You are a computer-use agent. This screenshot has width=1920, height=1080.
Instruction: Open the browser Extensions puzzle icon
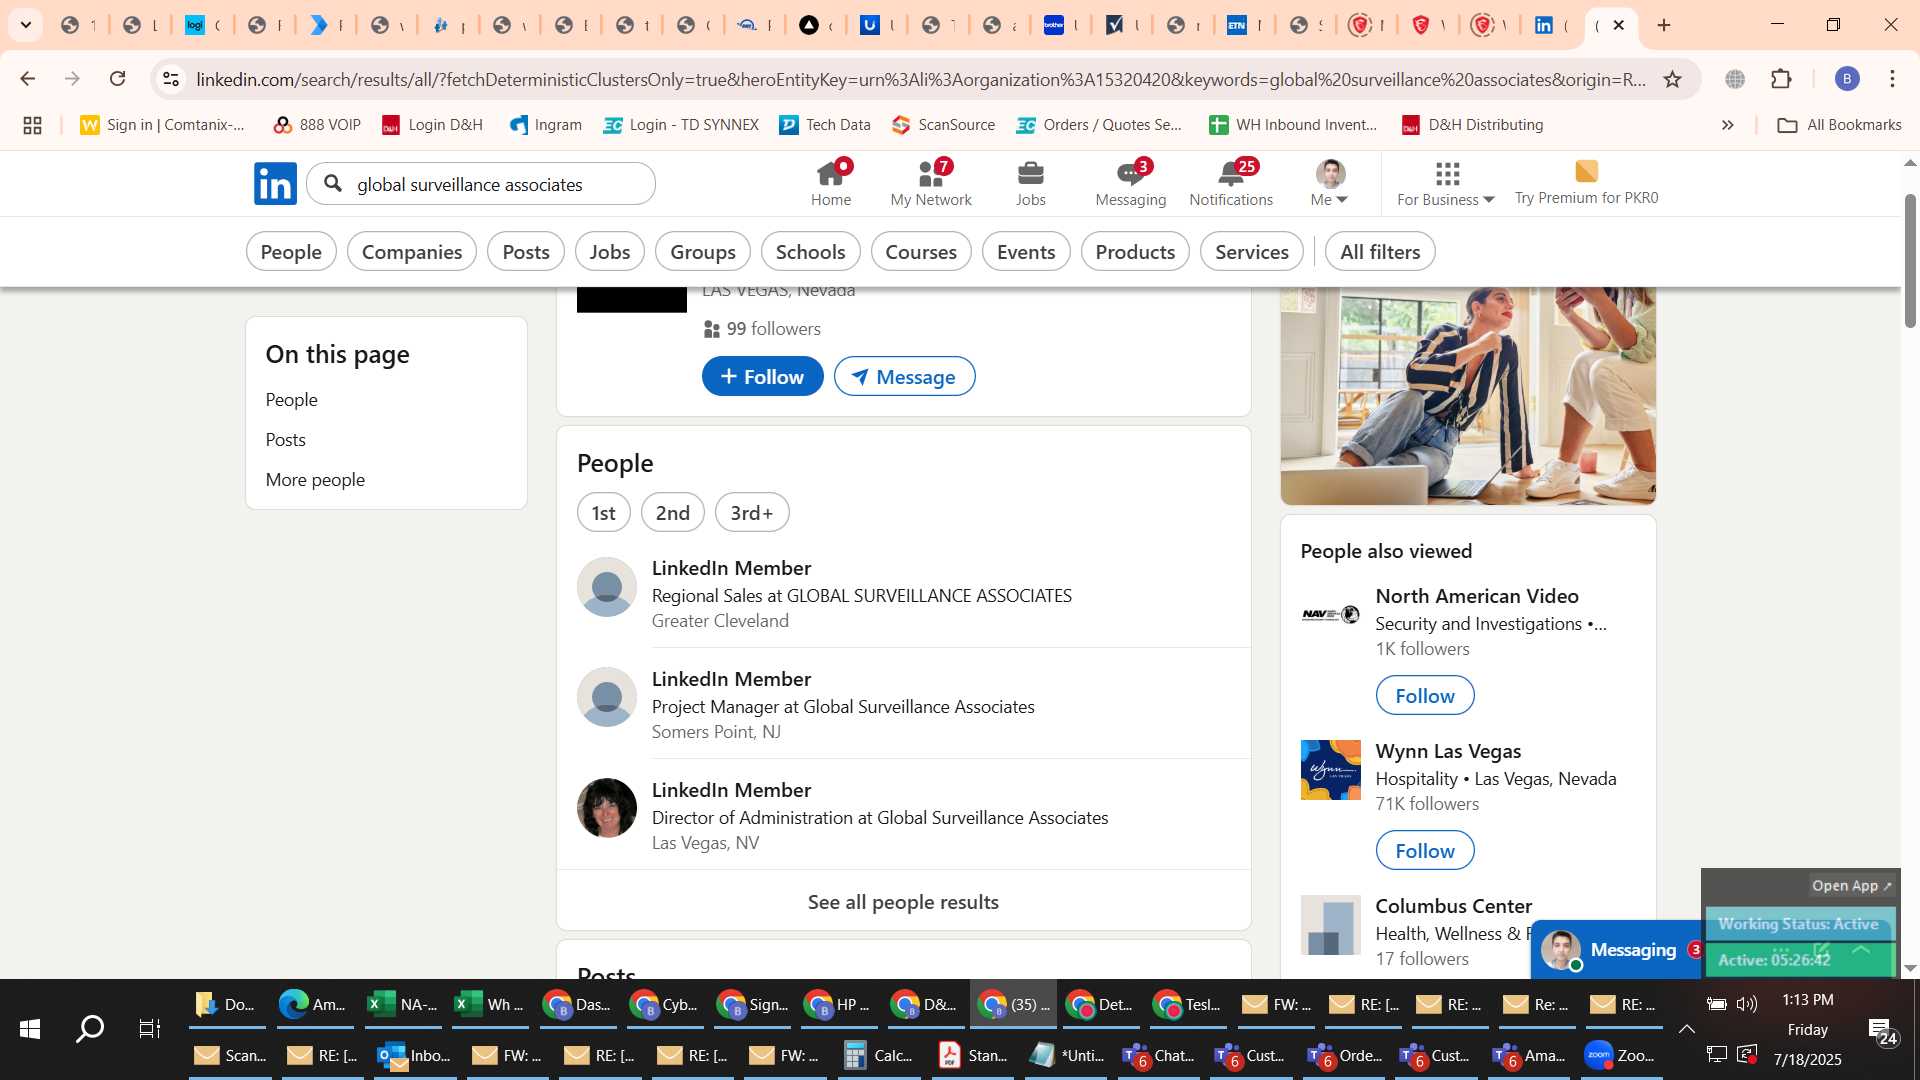pos(1781,79)
